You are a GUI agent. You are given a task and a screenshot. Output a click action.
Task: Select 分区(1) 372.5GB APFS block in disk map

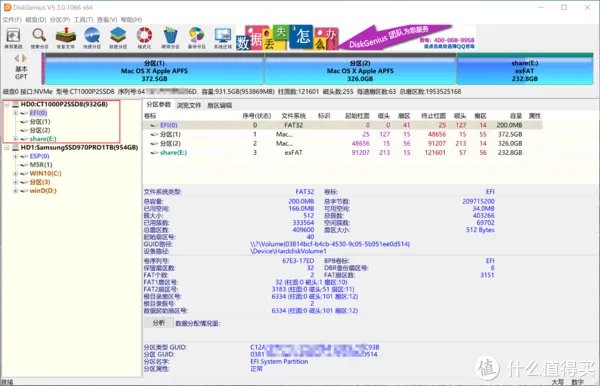pyautogui.click(x=154, y=70)
